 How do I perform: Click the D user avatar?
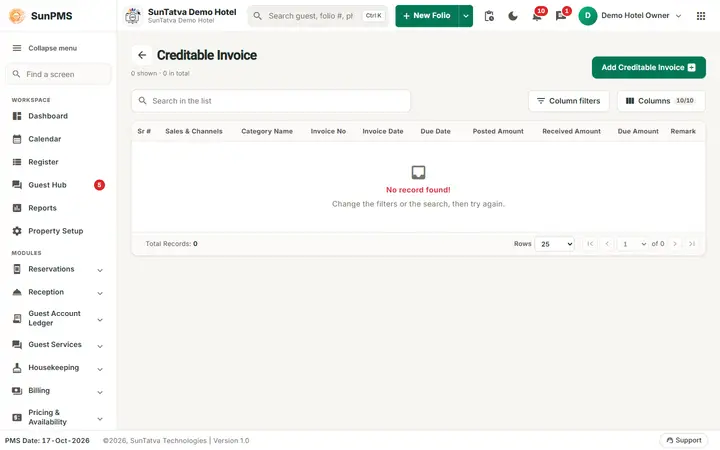pyautogui.click(x=588, y=16)
